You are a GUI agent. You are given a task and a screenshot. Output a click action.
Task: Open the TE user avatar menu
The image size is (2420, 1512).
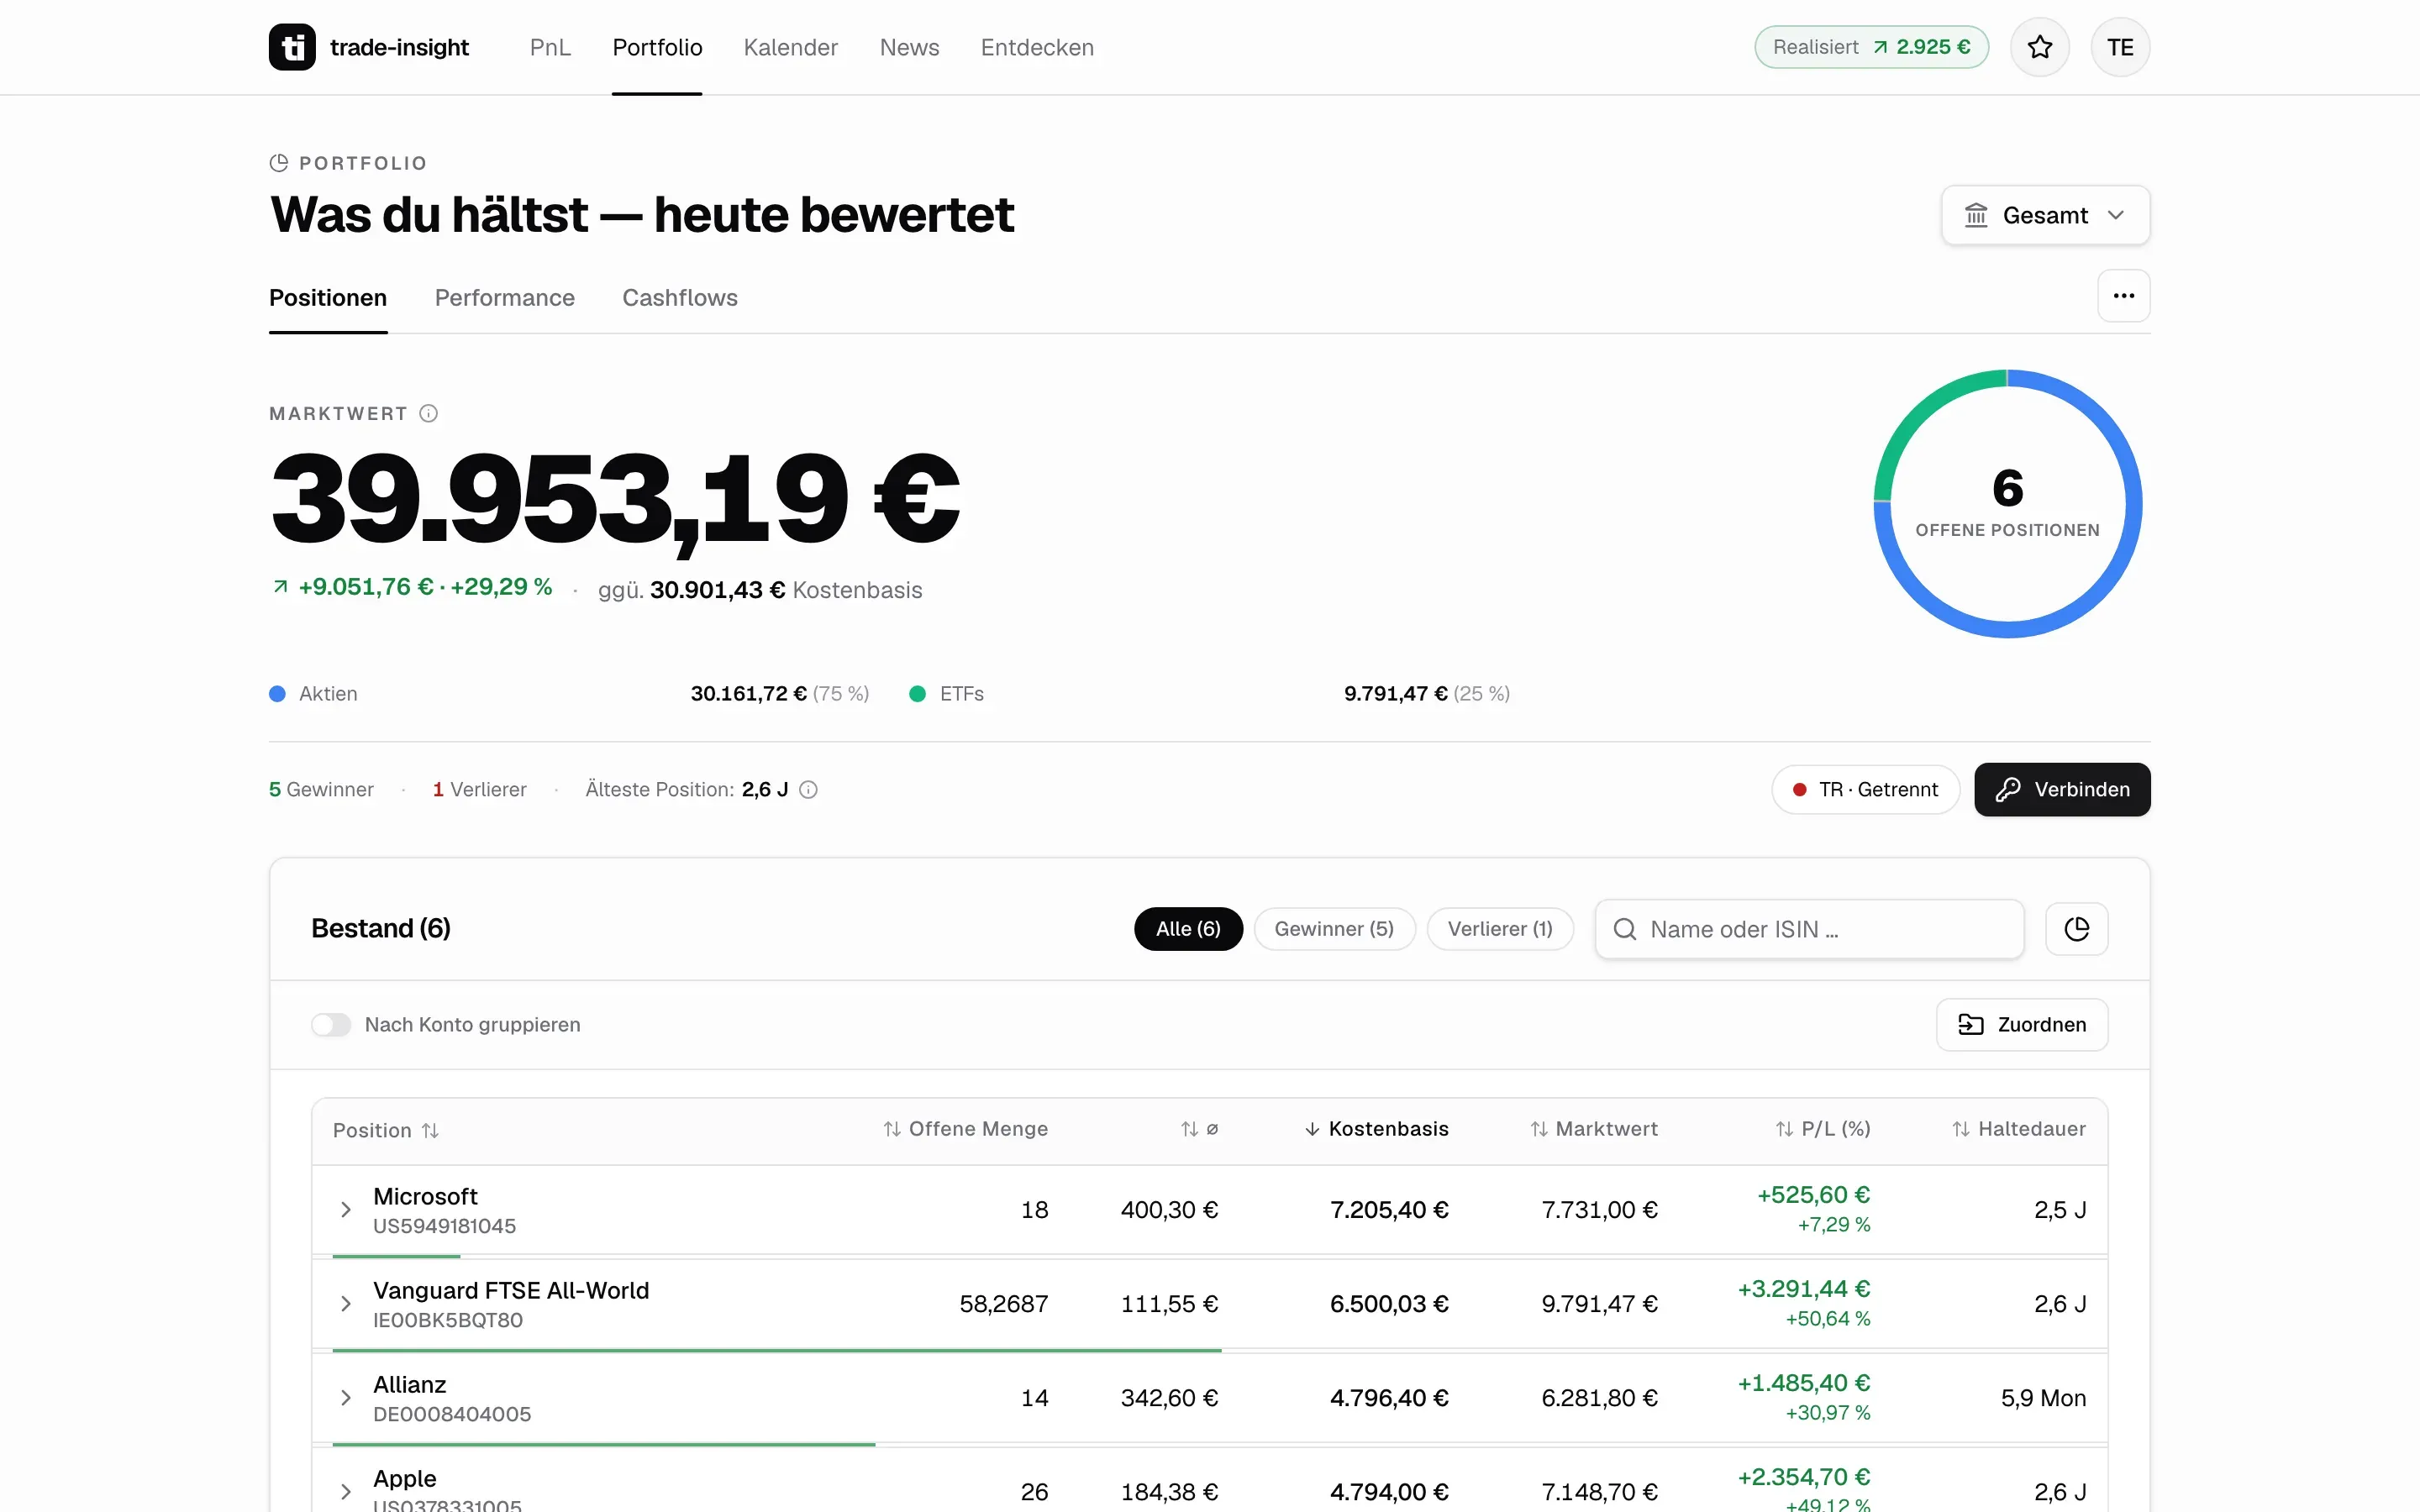pyautogui.click(x=2120, y=47)
